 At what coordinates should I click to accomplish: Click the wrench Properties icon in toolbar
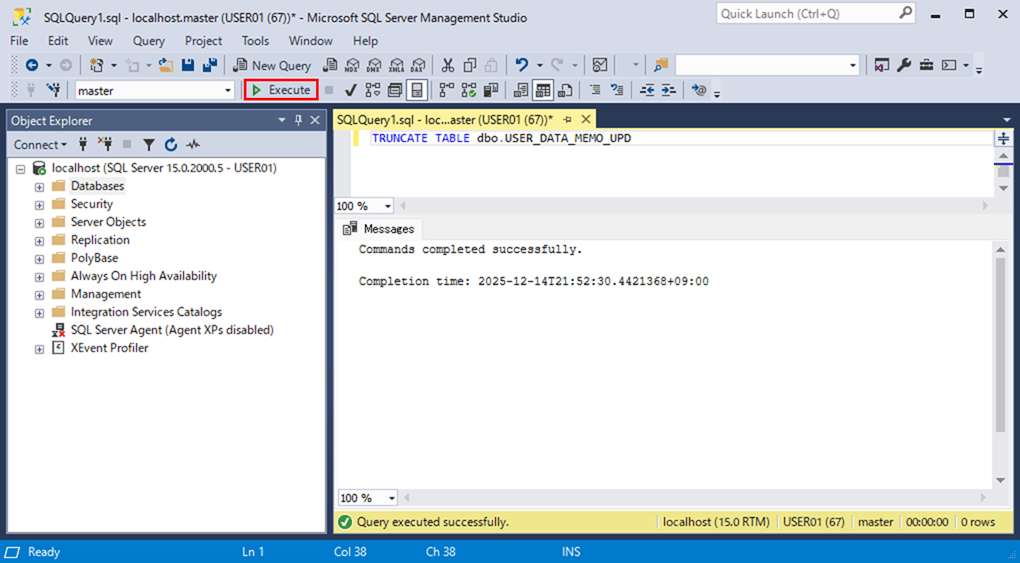coord(904,66)
